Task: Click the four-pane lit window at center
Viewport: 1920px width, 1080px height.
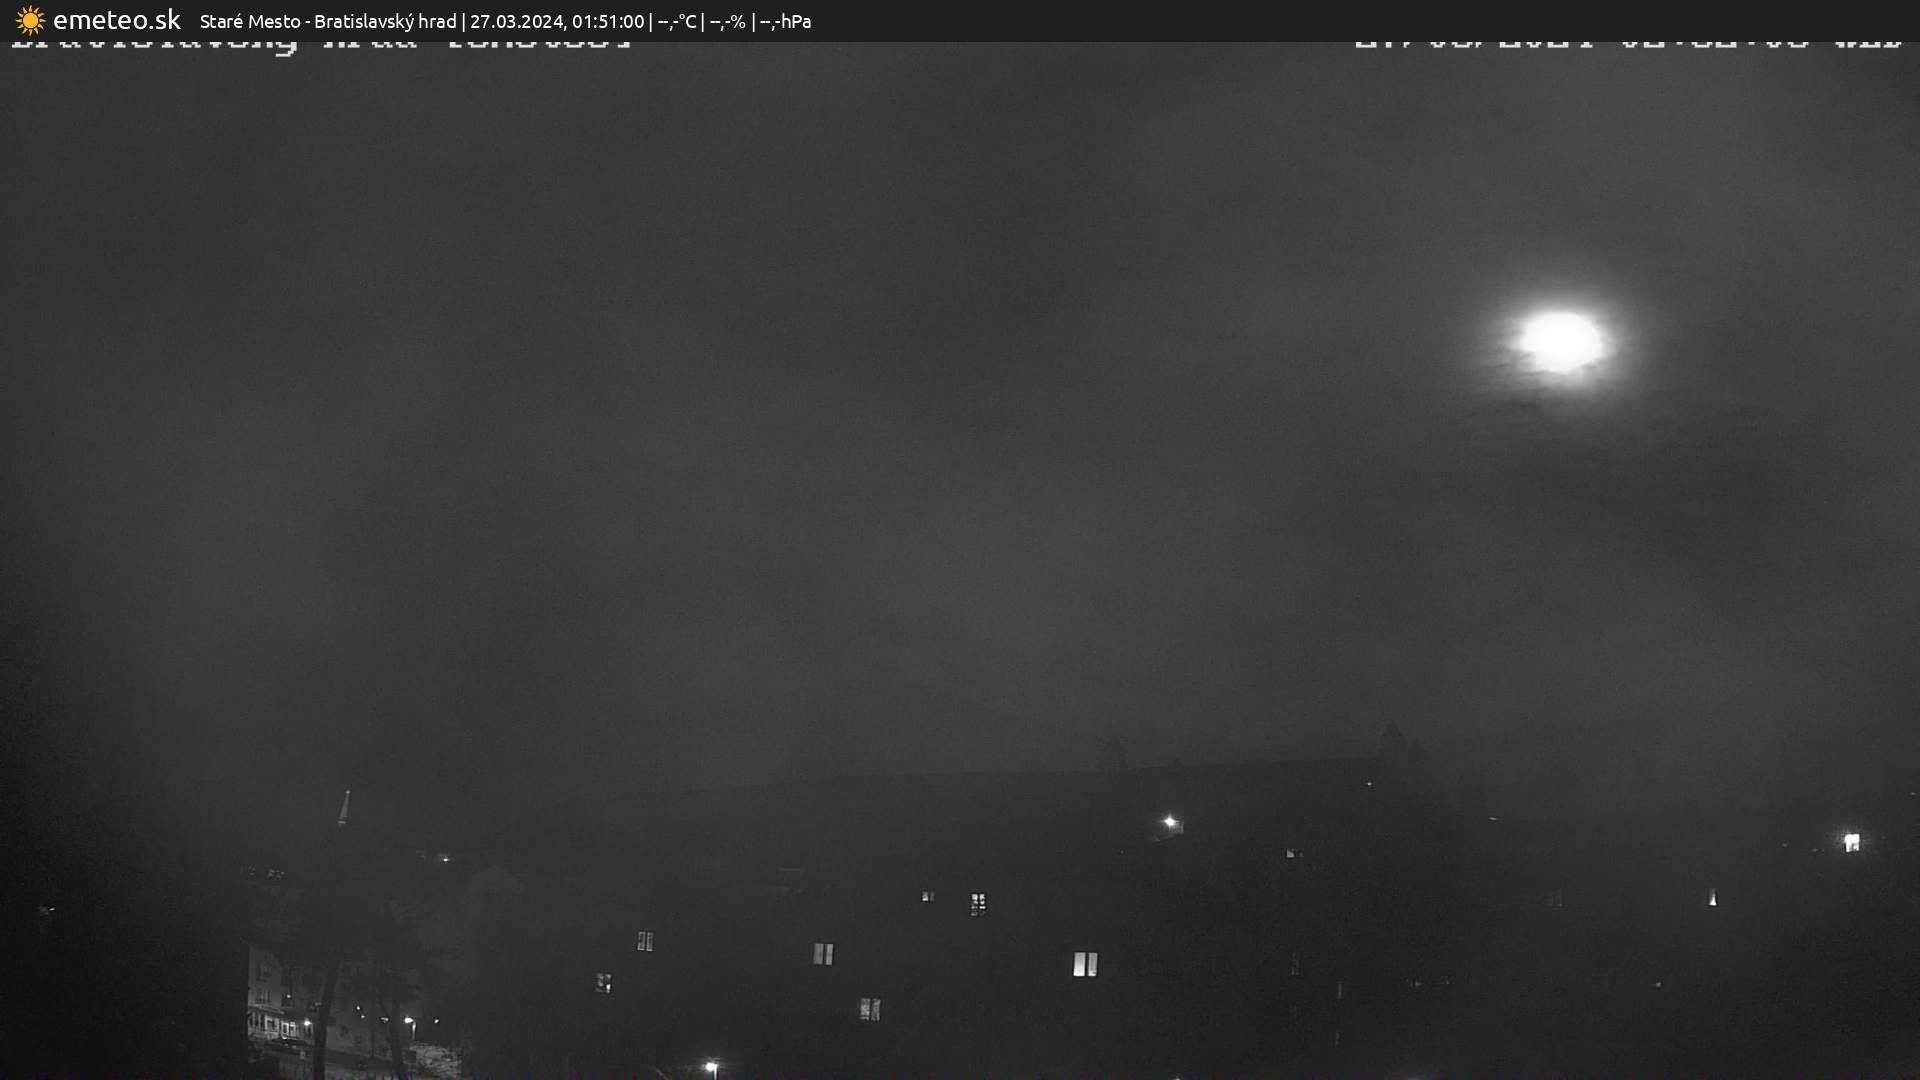Action: click(978, 904)
